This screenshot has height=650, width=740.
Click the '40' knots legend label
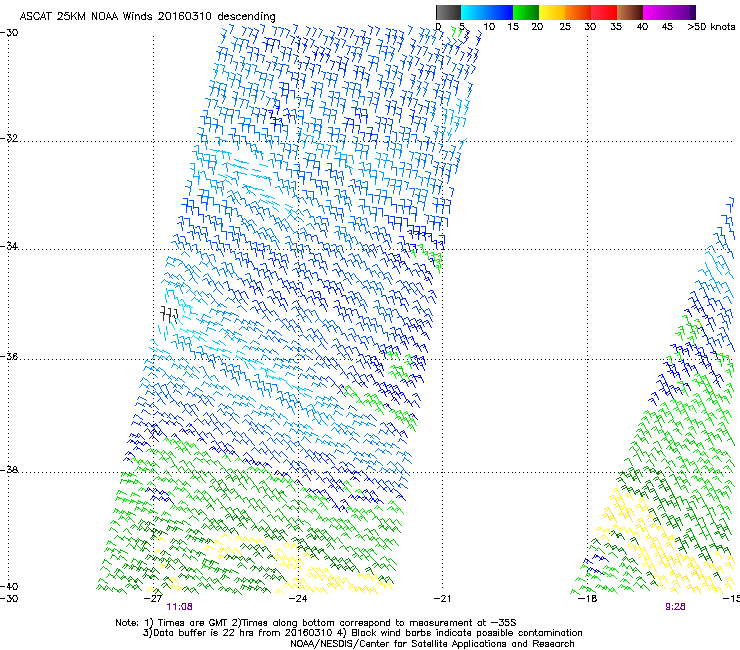[x=642, y=26]
